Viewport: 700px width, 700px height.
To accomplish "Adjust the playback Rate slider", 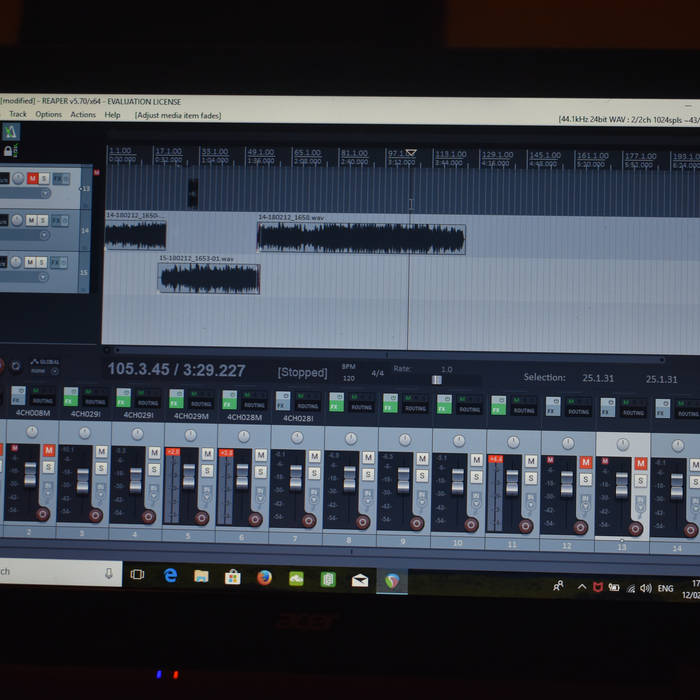I will coord(436,380).
